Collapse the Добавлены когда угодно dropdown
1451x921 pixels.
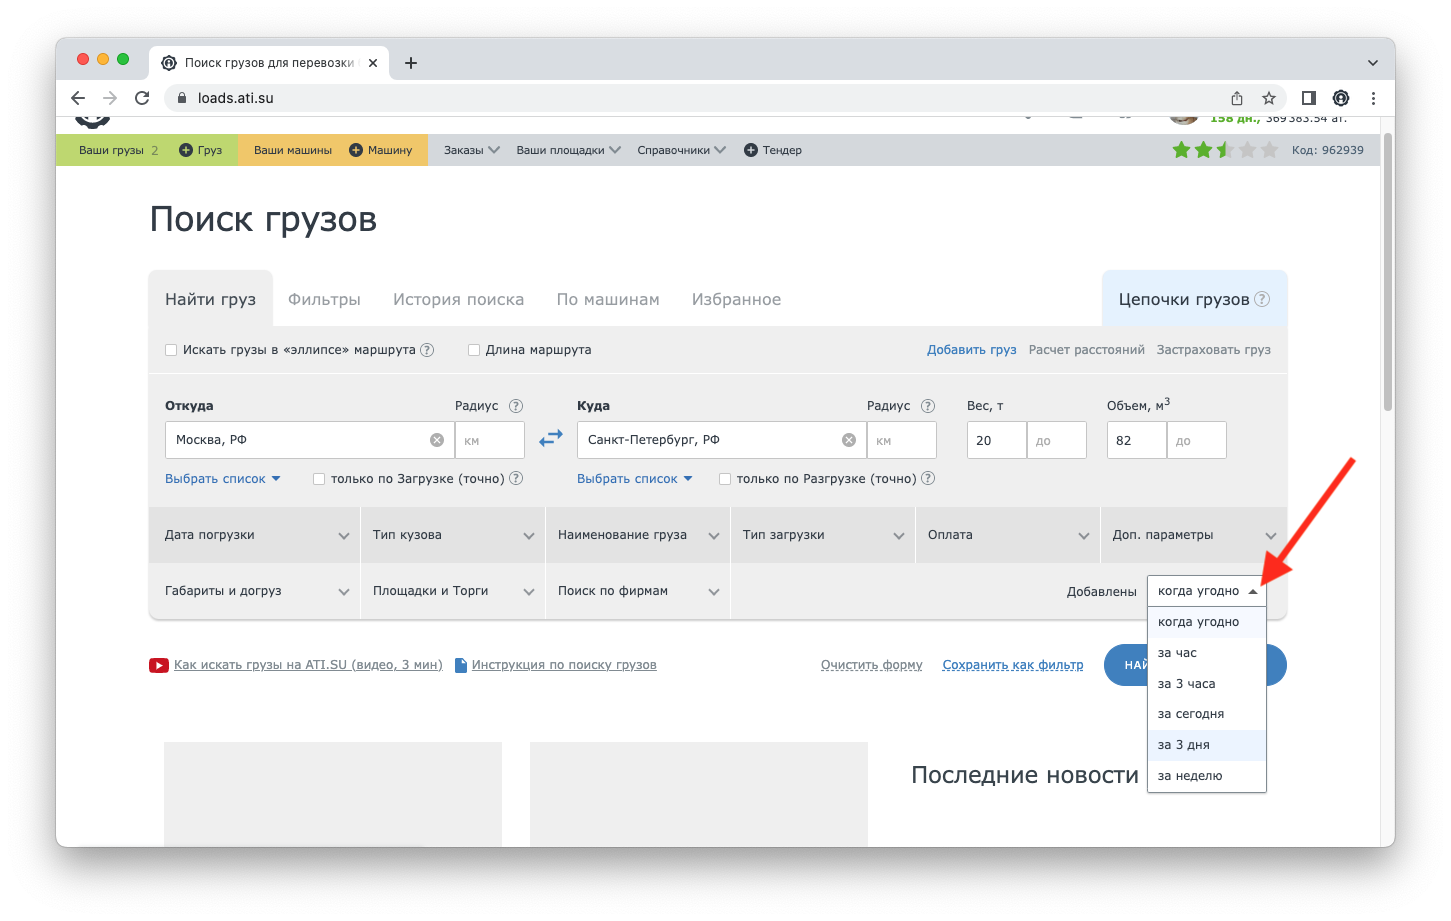point(1207,591)
